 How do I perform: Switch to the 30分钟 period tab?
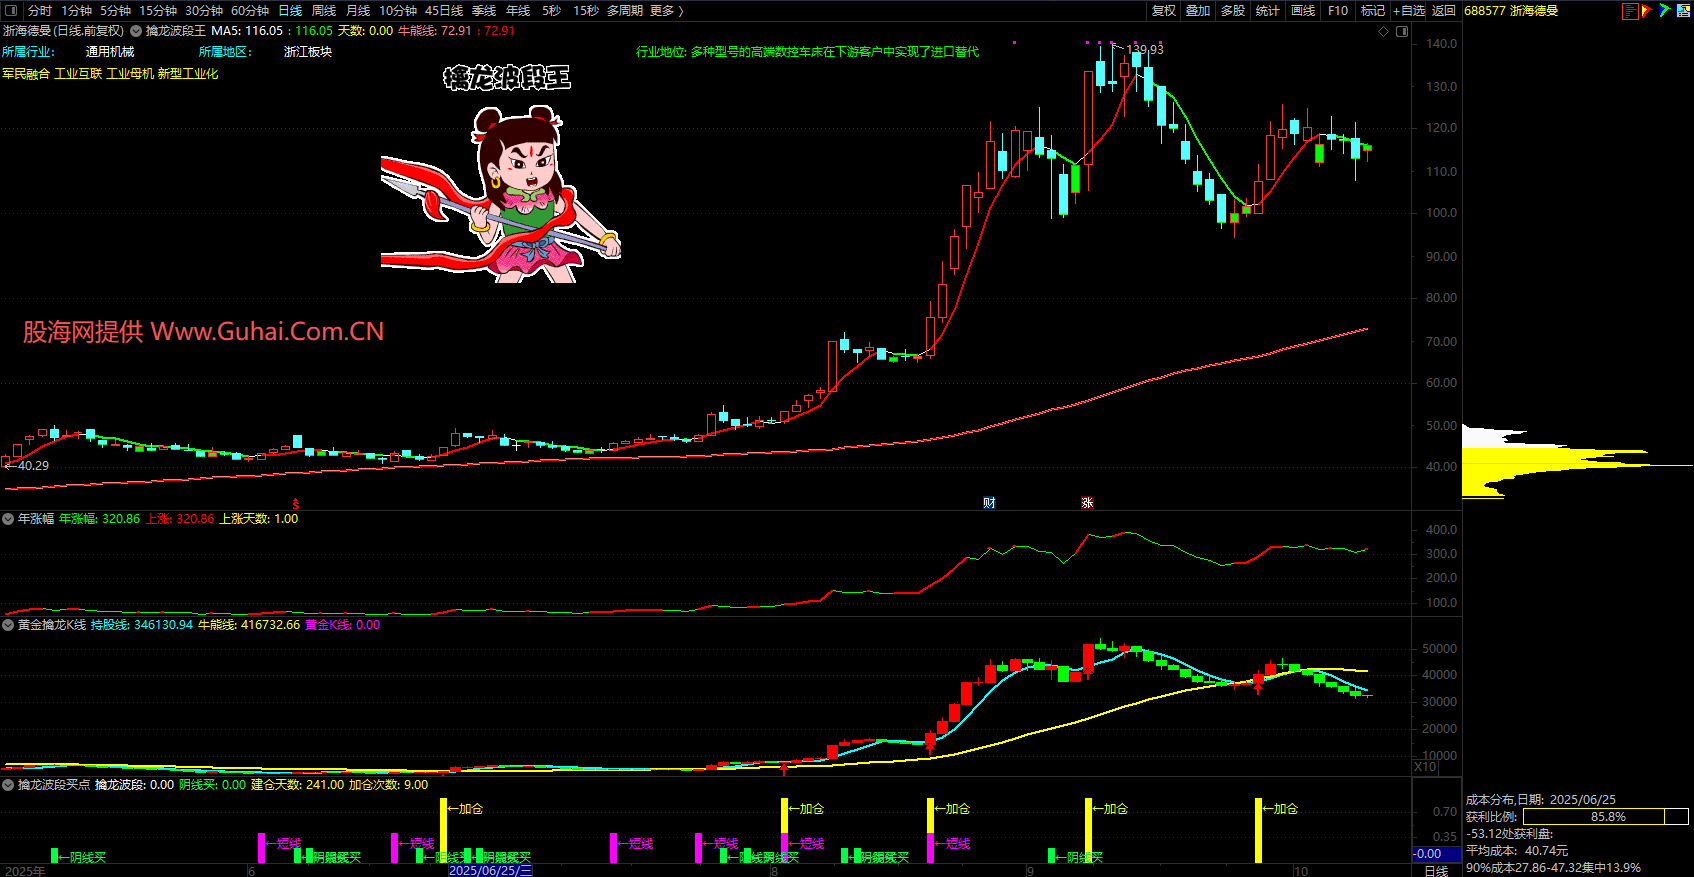click(x=204, y=11)
